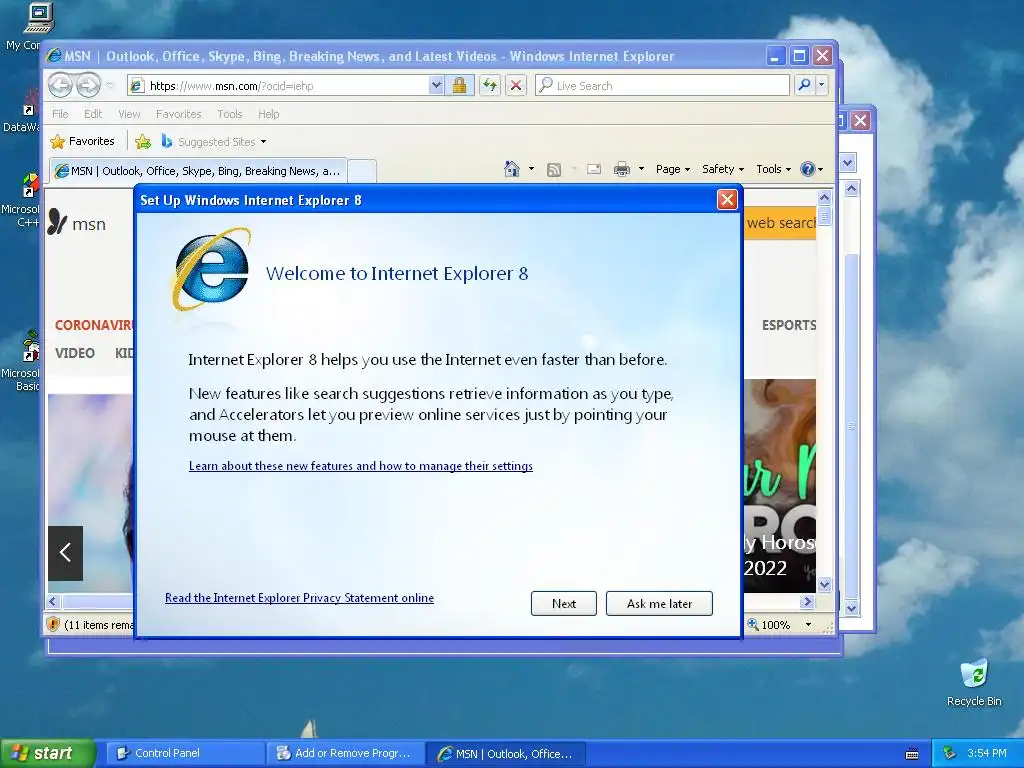1024x768 pixels.
Task: Open a new blank tab
Action: (x=362, y=171)
